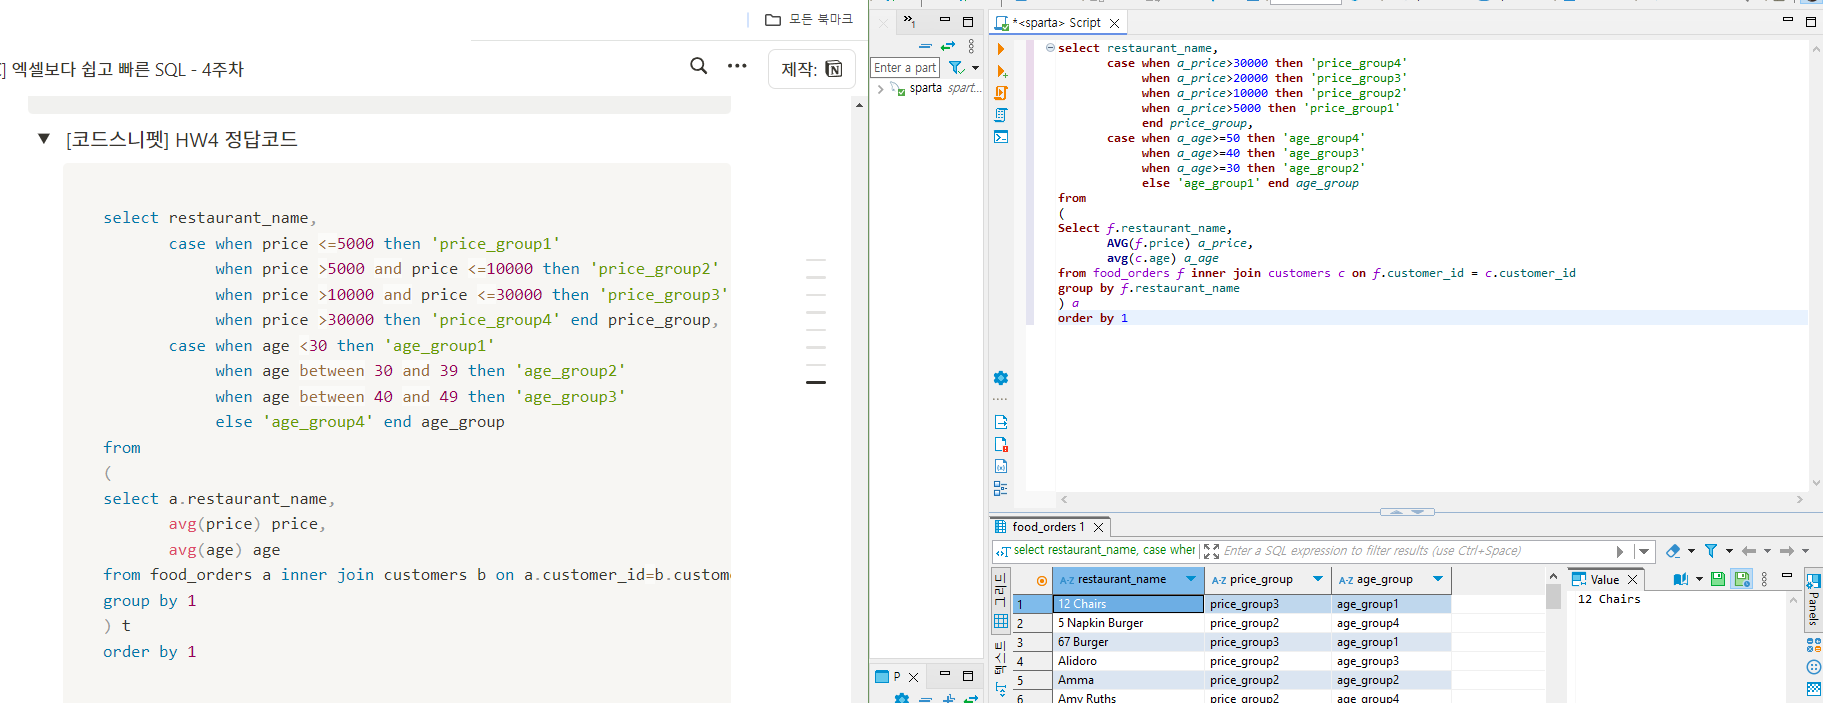Click the show output panel icon
Screen dimensions: 1823x703
pyautogui.click(x=1001, y=422)
